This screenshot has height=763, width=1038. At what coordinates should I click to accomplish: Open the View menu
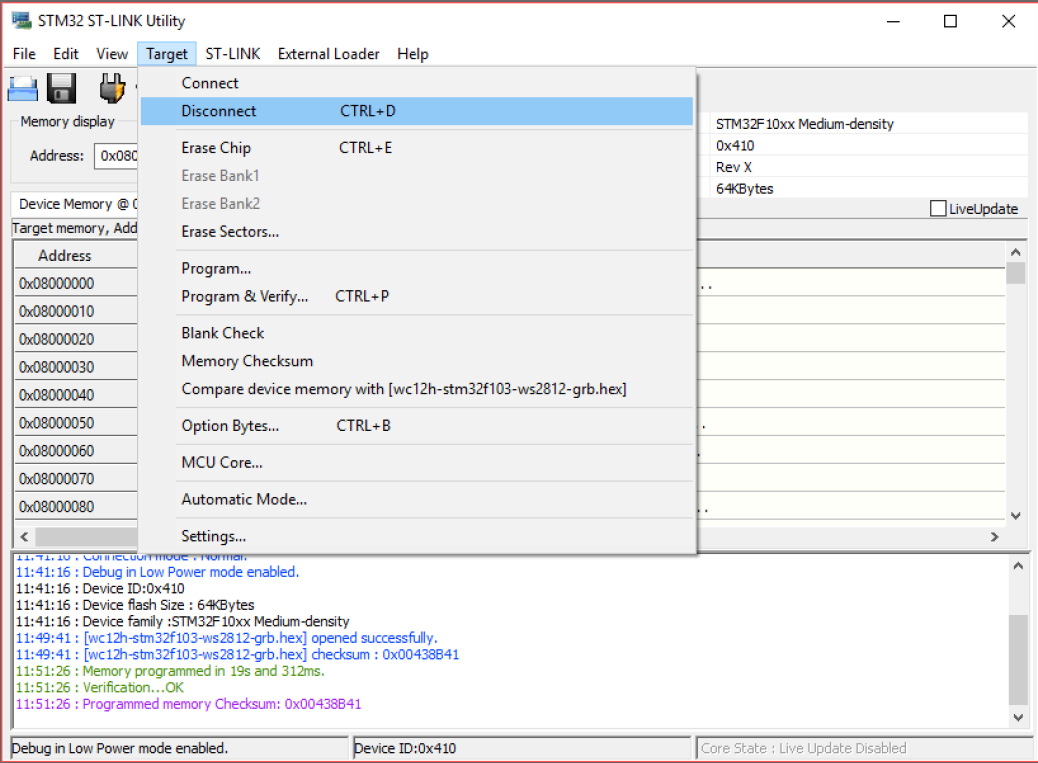click(x=112, y=54)
